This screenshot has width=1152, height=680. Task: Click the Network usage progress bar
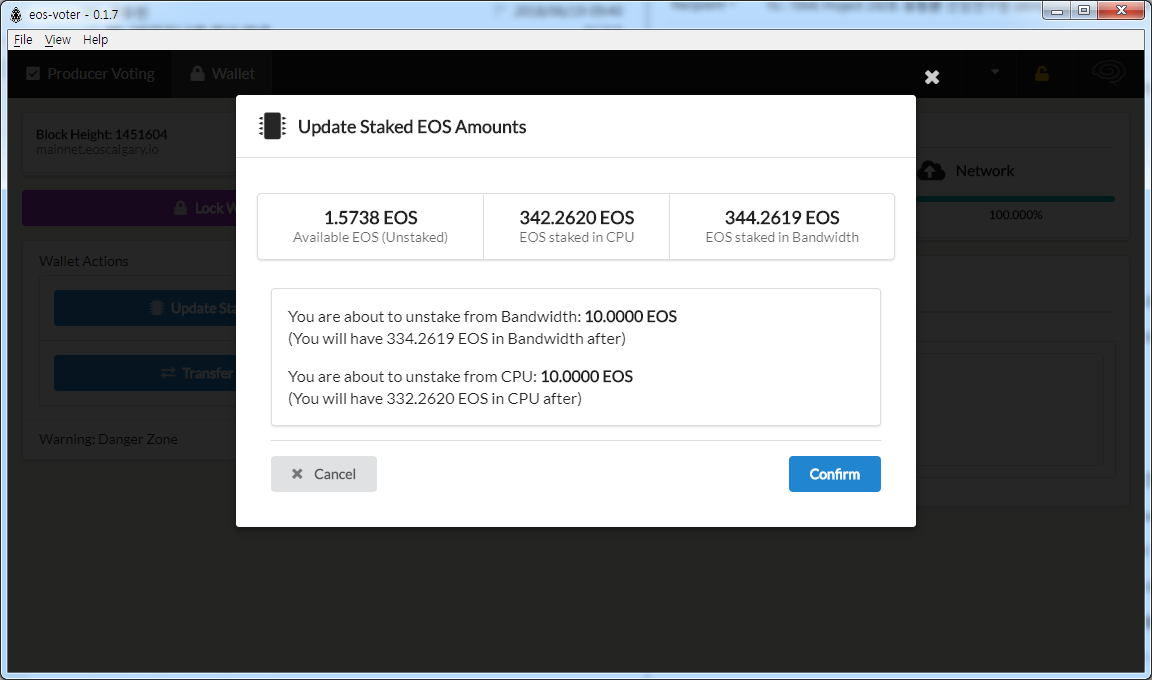(1015, 198)
